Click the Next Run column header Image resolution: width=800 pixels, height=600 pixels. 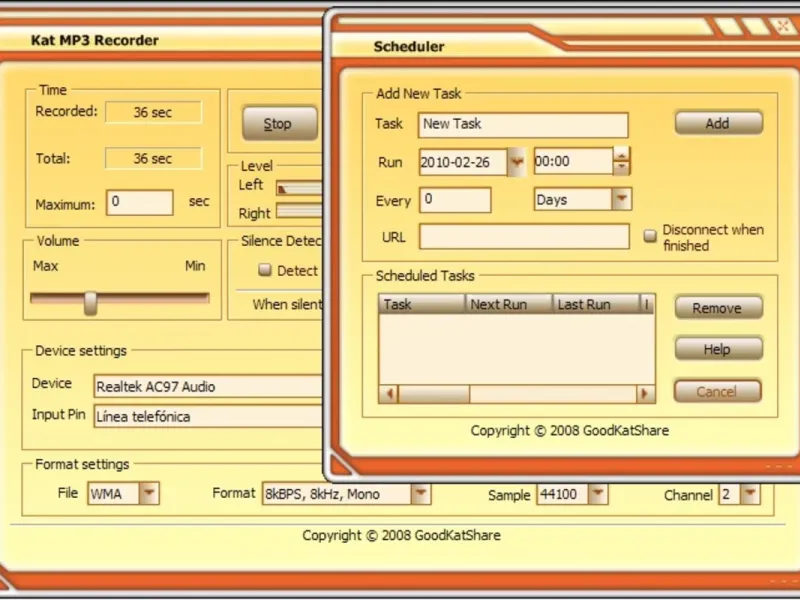tap(509, 304)
